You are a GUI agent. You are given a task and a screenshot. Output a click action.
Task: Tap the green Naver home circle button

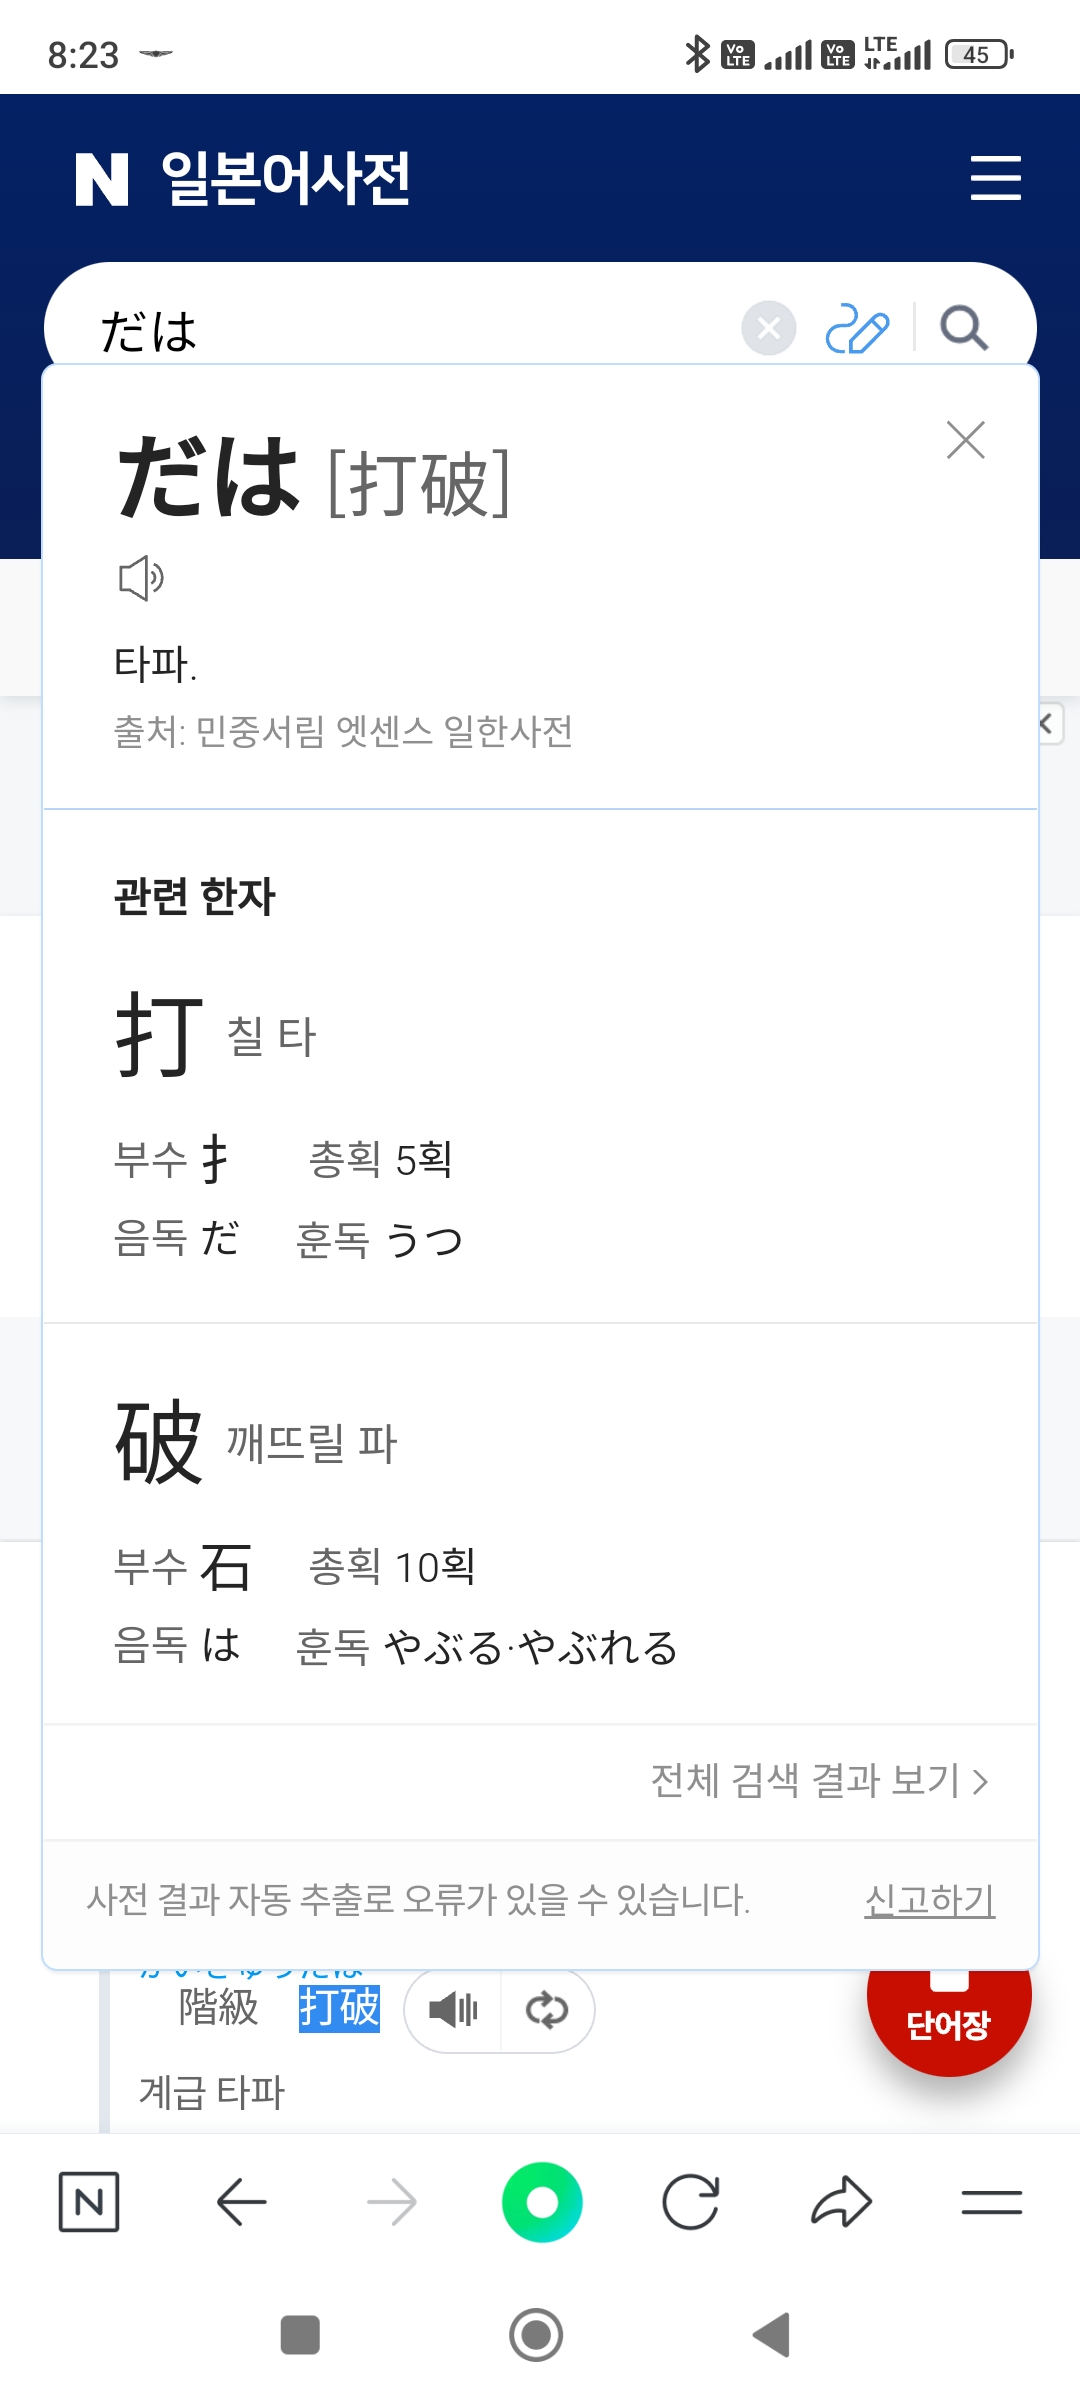[x=541, y=2202]
